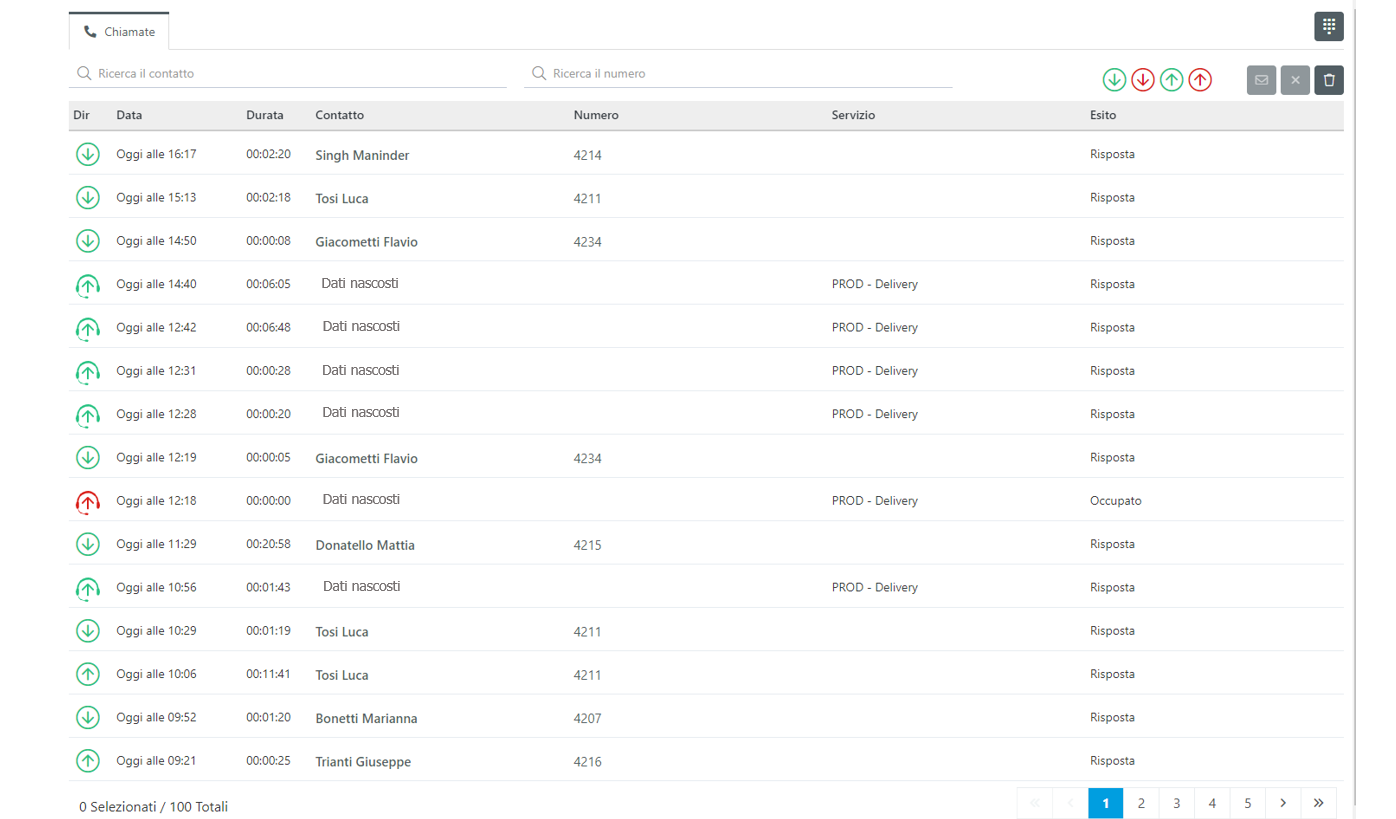
Task: Go to next page arrow
Action: [1283, 803]
